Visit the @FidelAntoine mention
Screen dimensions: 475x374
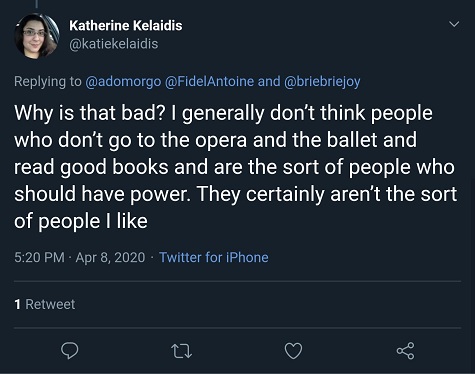coord(209,81)
